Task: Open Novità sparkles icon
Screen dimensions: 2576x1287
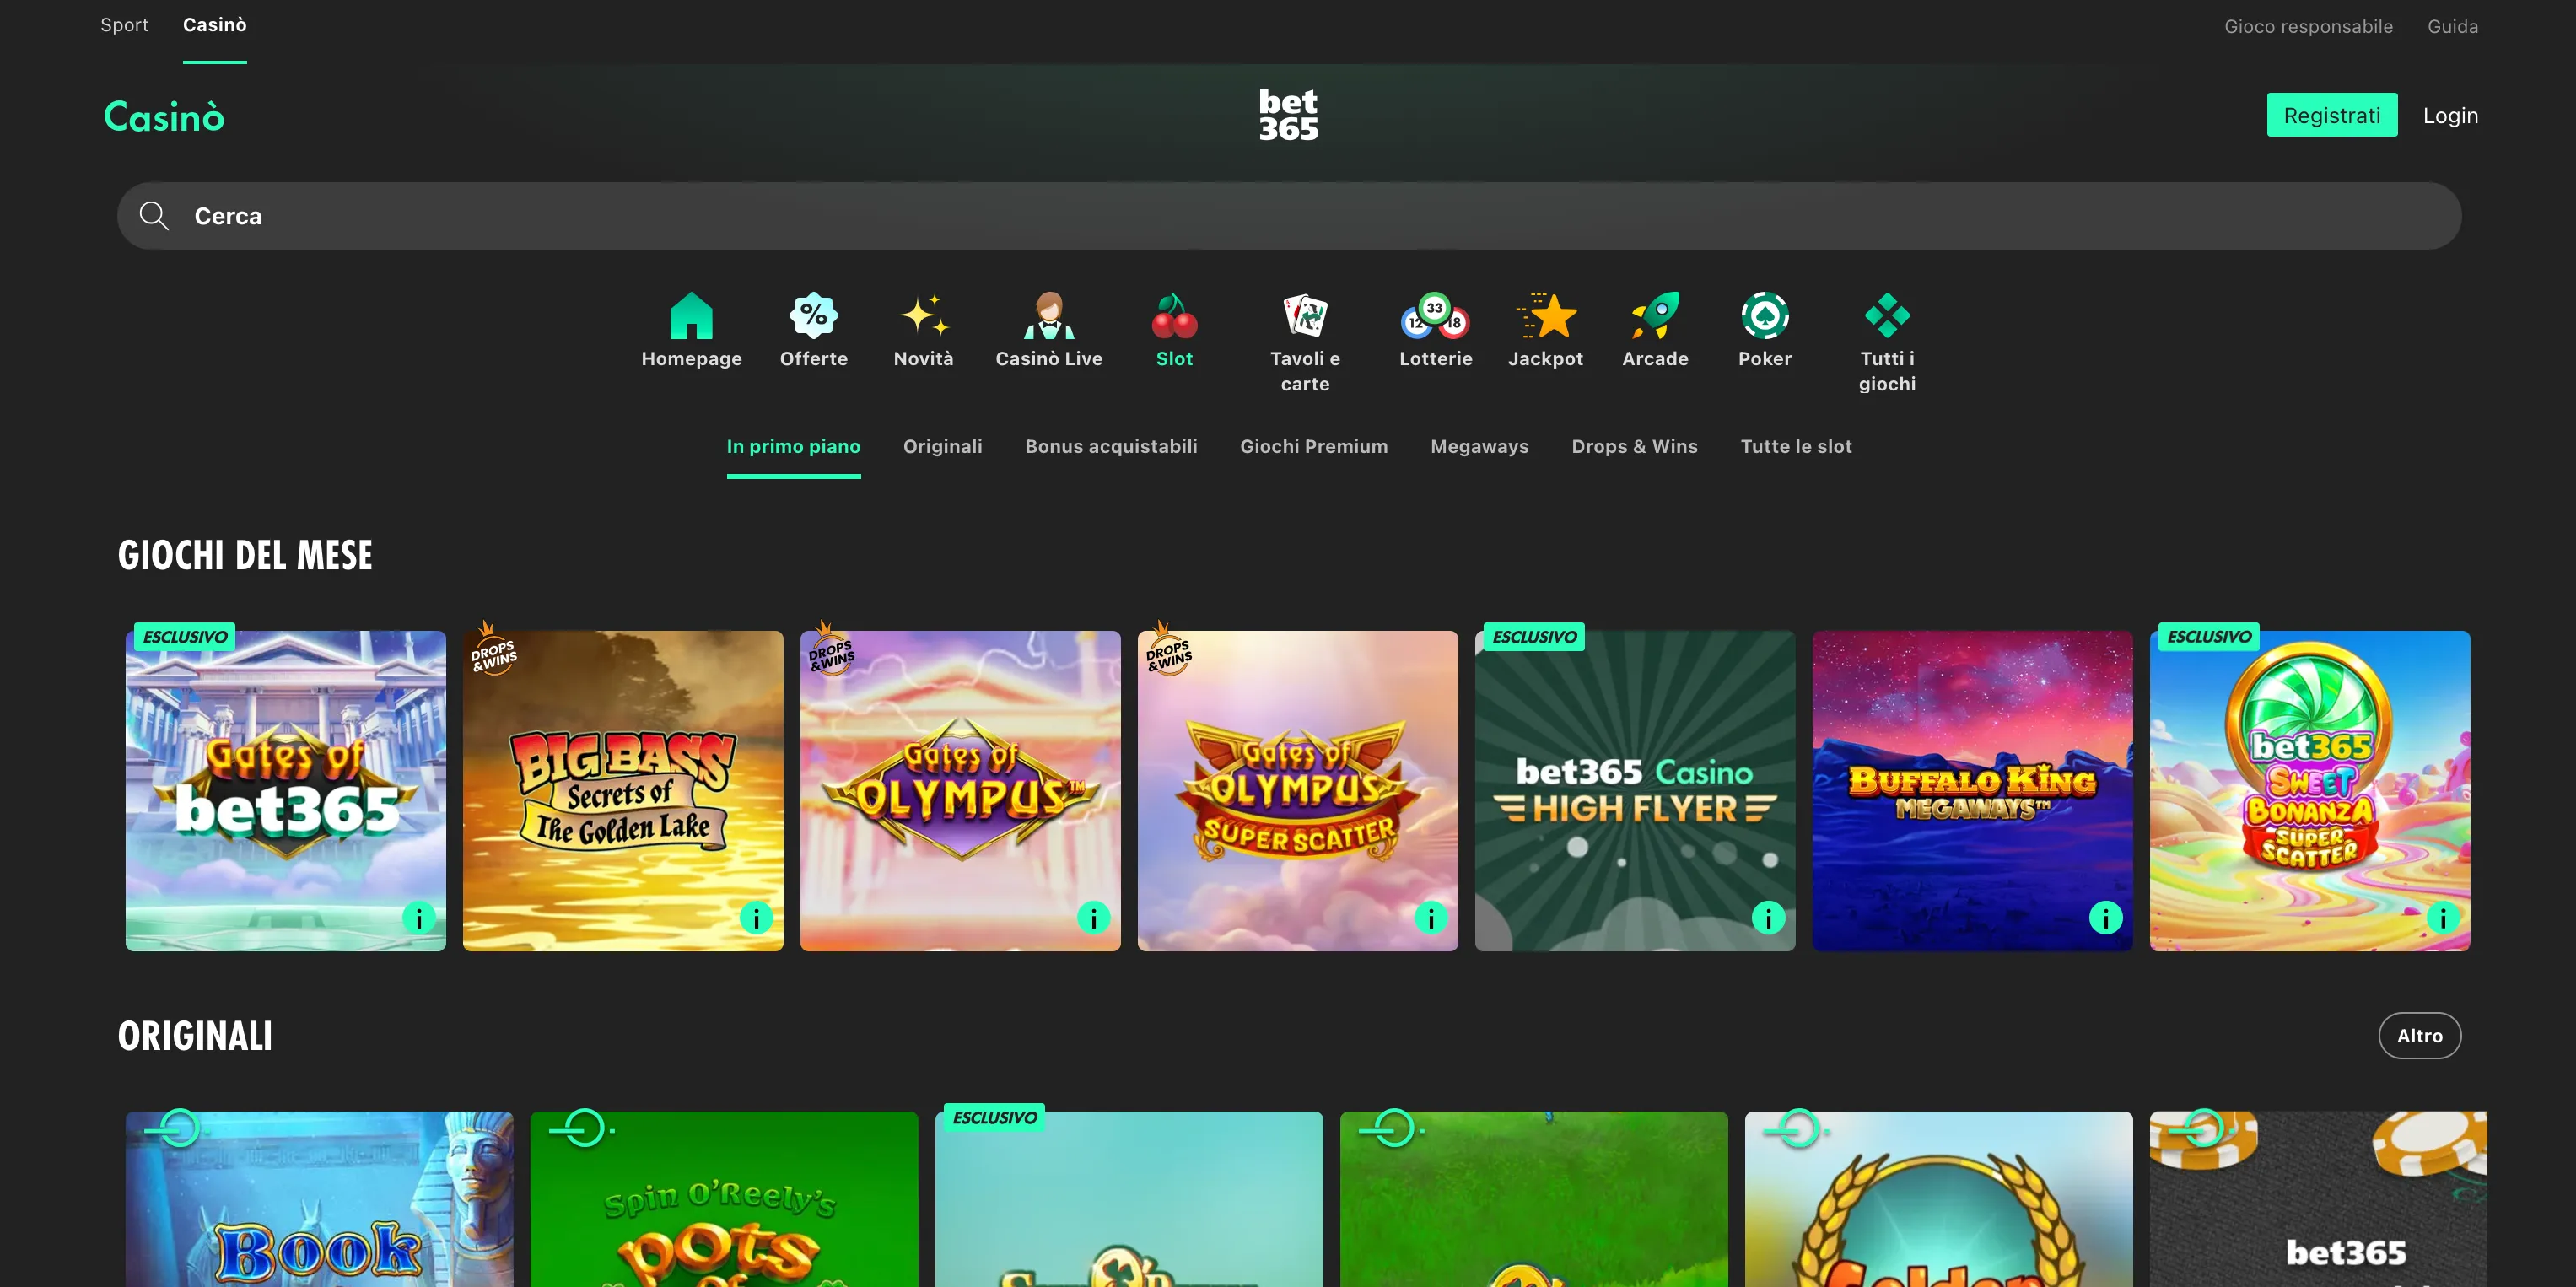Action: tap(923, 316)
